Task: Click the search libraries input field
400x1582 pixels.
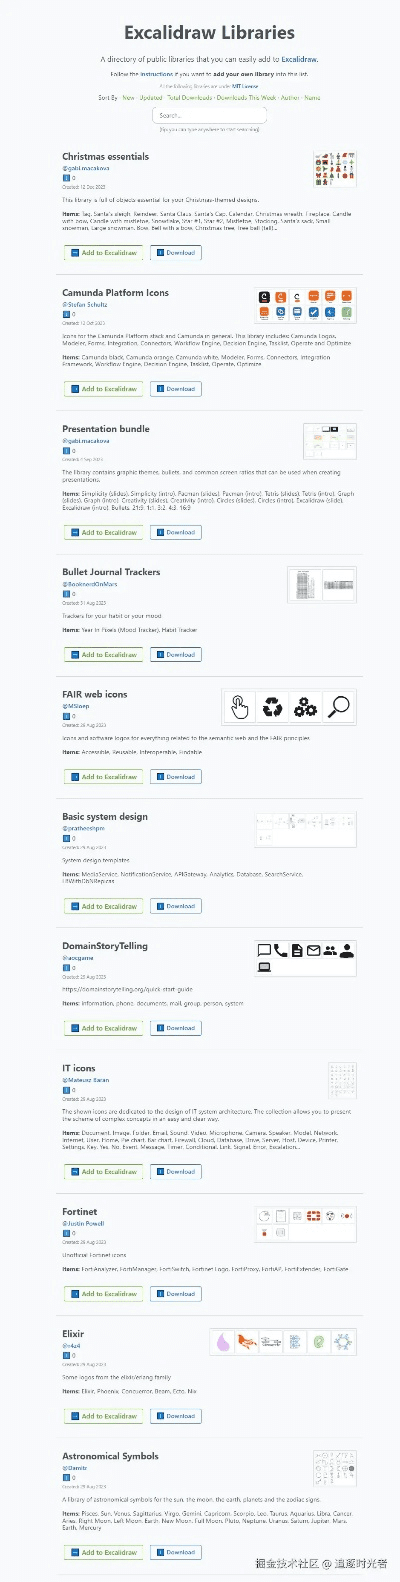Action: coord(210,115)
